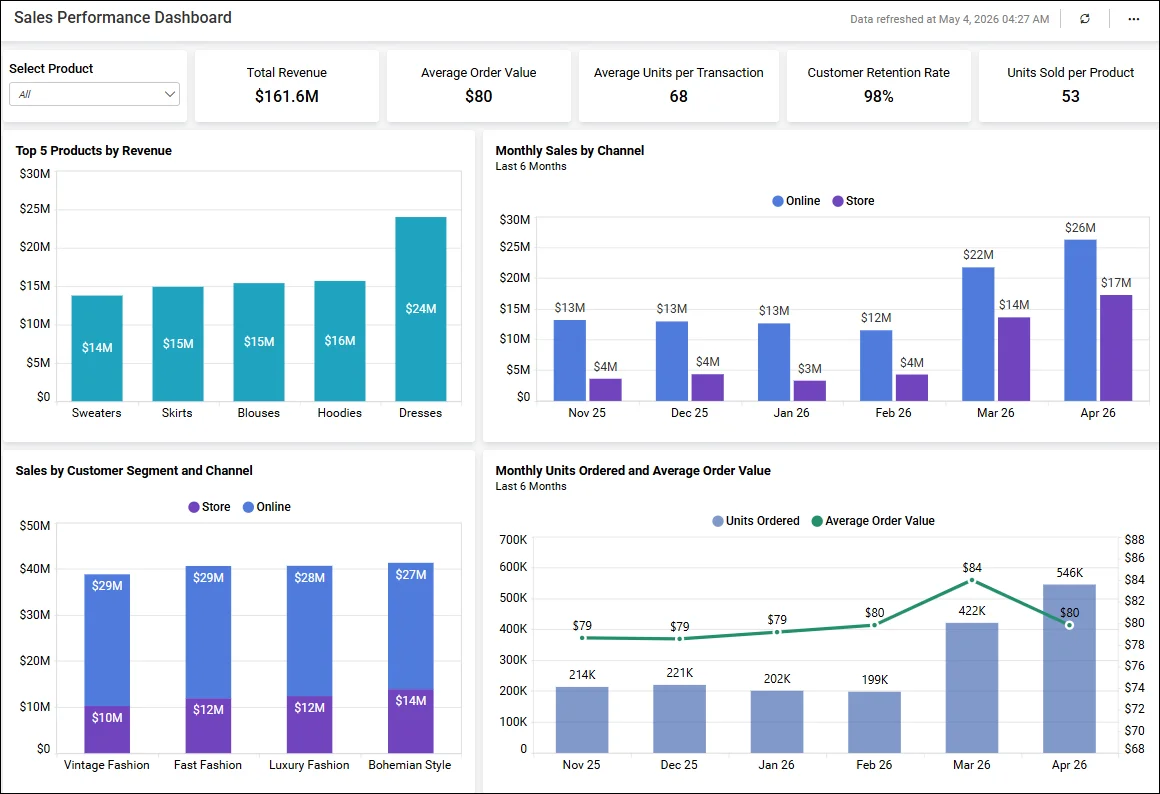The image size is (1160, 794).
Task: Click the Apr 26 Online $26M bar
Action: click(x=1080, y=320)
